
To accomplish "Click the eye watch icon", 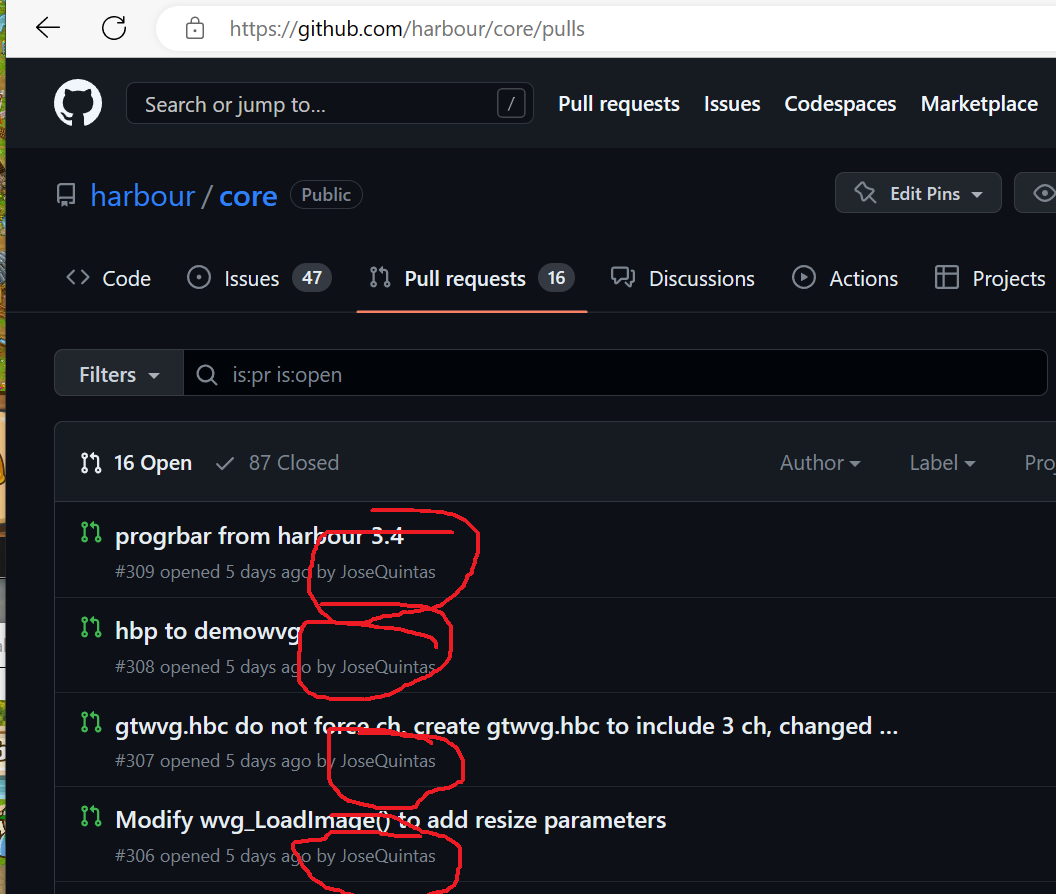I will click(1044, 193).
